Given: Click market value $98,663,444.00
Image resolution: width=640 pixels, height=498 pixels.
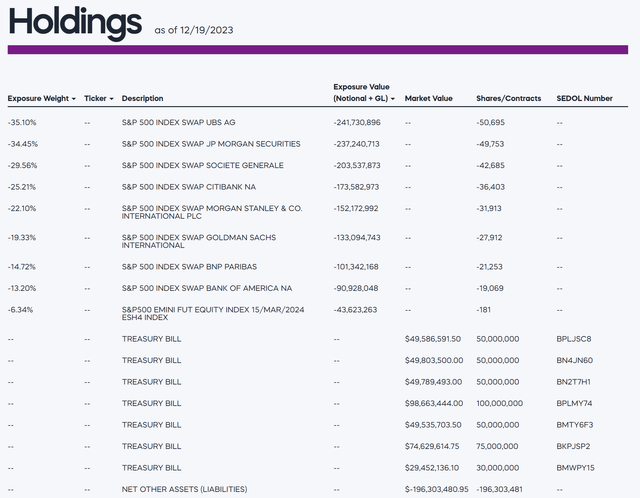Looking at the screenshot, I should tap(434, 403).
